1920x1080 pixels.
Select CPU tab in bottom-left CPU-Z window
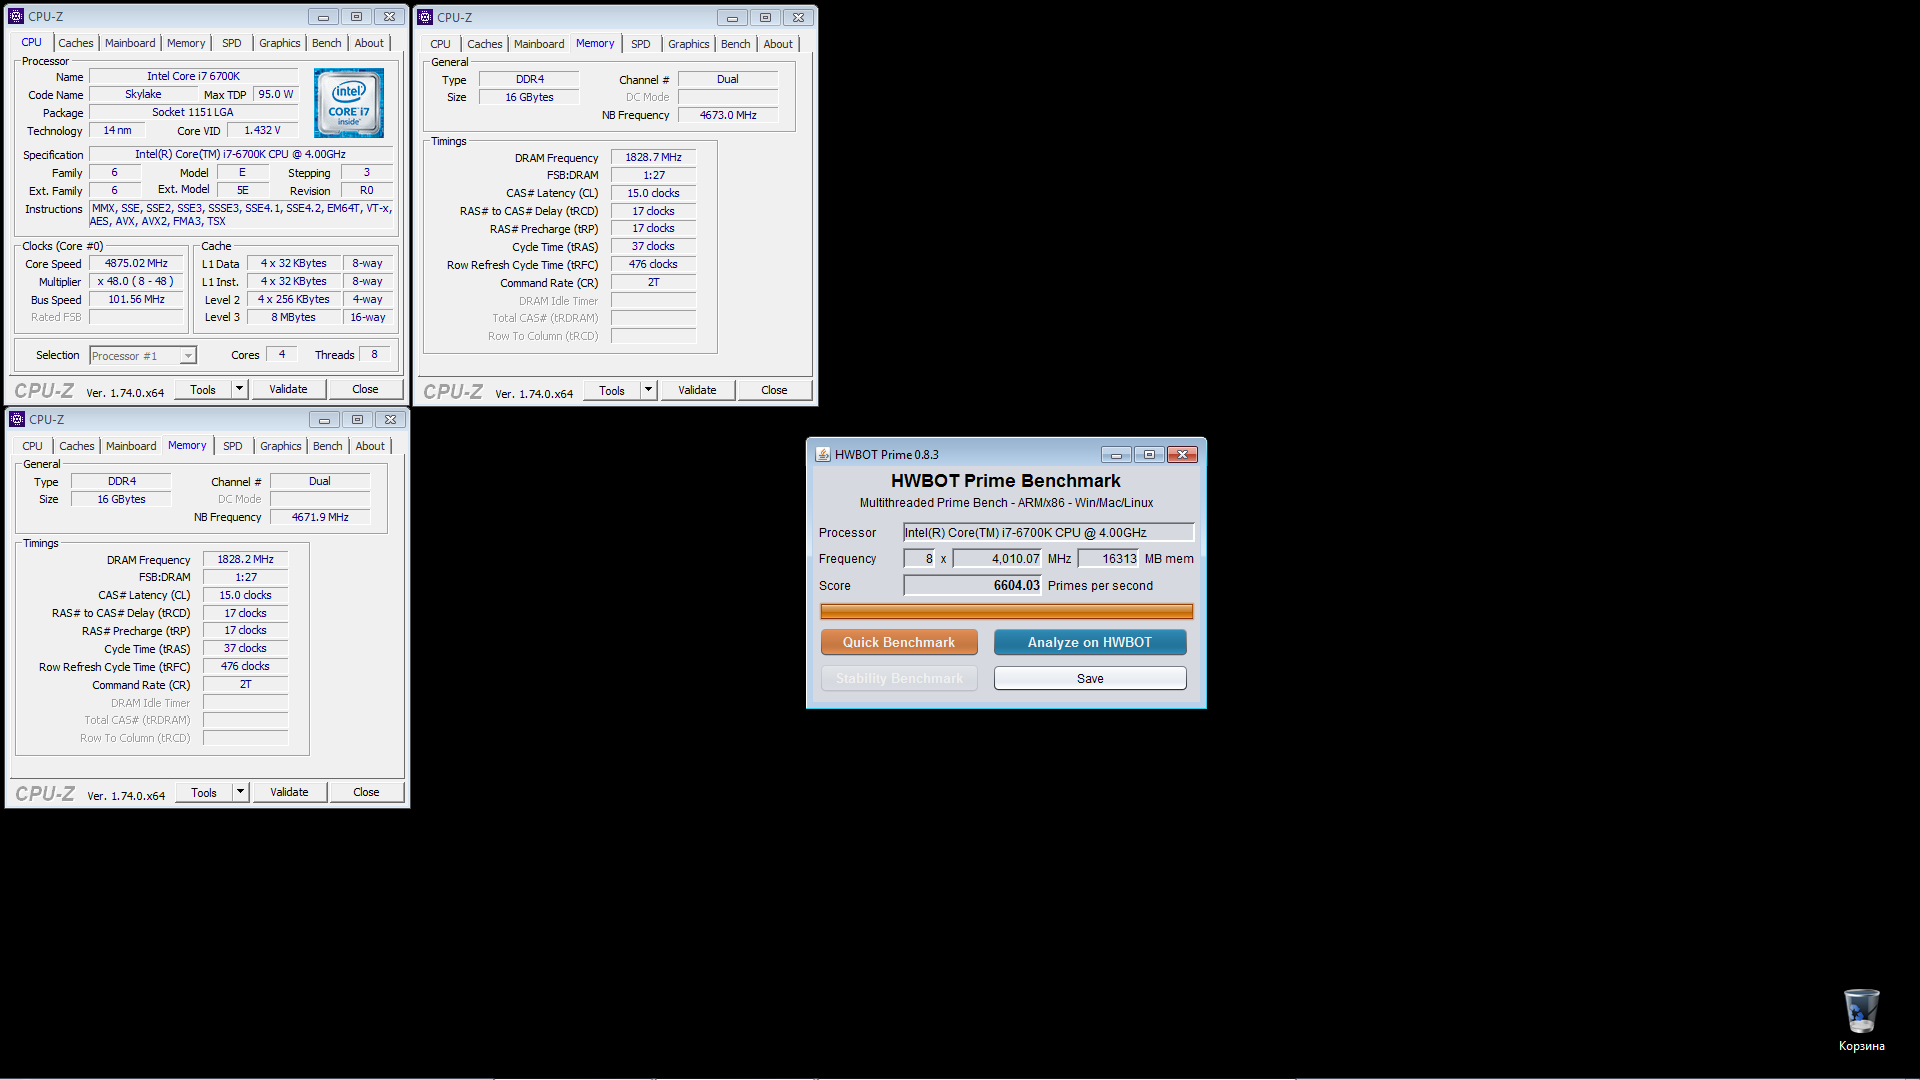click(32, 446)
